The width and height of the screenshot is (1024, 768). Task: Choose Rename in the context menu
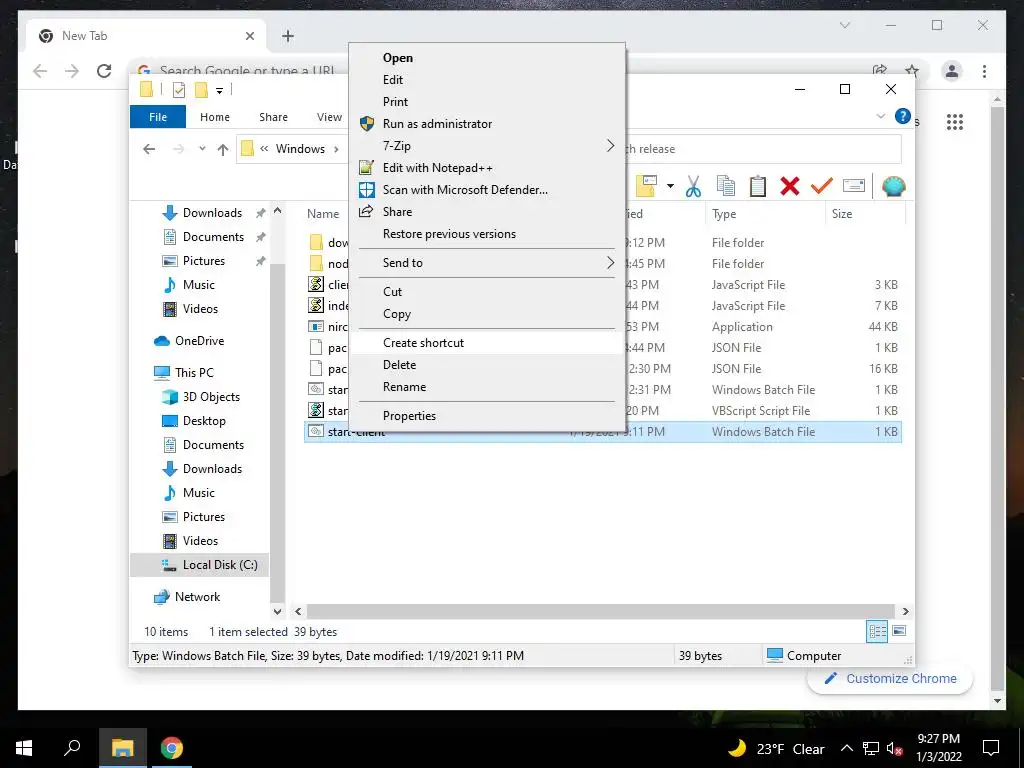(488, 387)
